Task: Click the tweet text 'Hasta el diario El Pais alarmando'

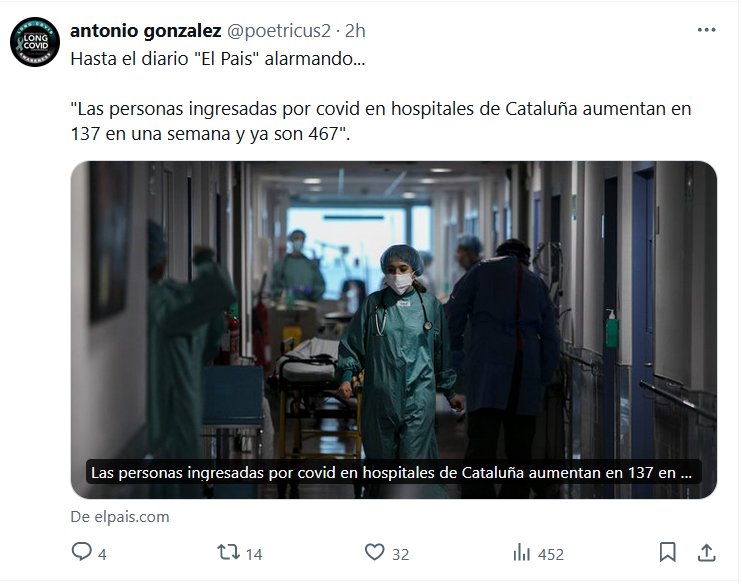Action: coord(218,59)
